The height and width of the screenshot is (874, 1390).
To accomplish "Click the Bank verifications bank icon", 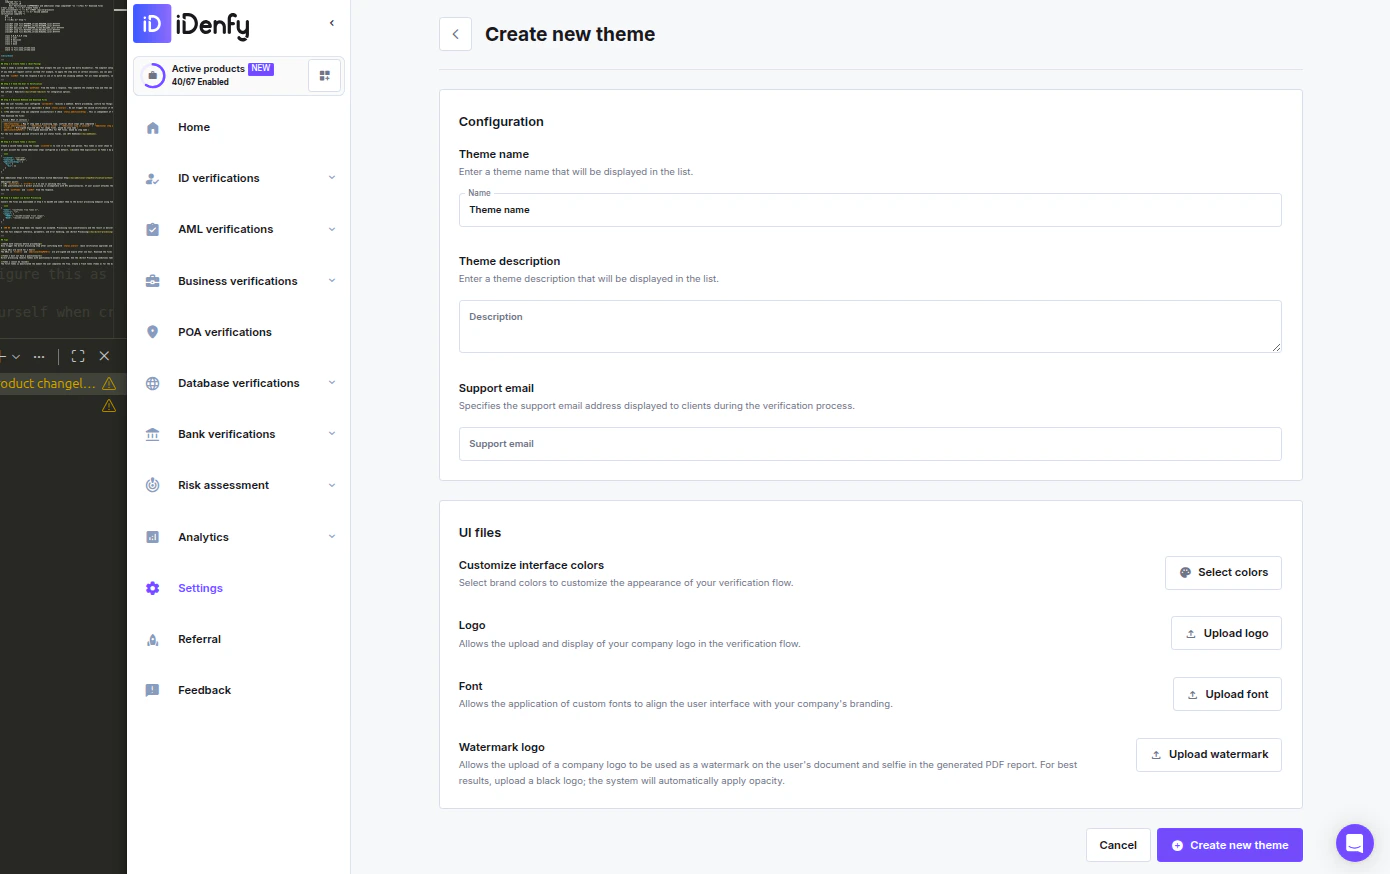I will point(153,434).
